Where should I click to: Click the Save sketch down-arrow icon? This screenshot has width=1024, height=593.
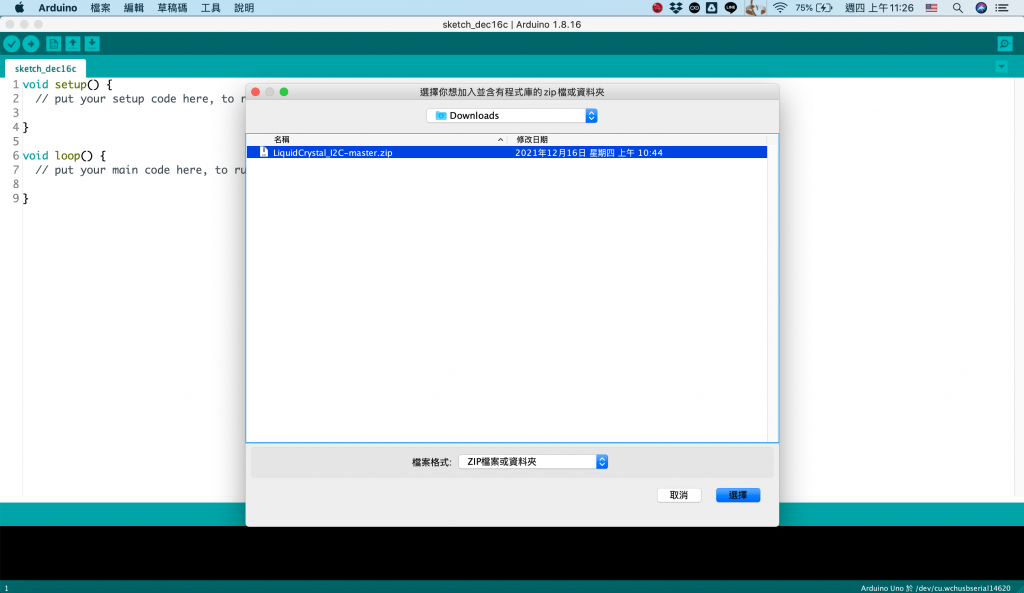point(92,44)
